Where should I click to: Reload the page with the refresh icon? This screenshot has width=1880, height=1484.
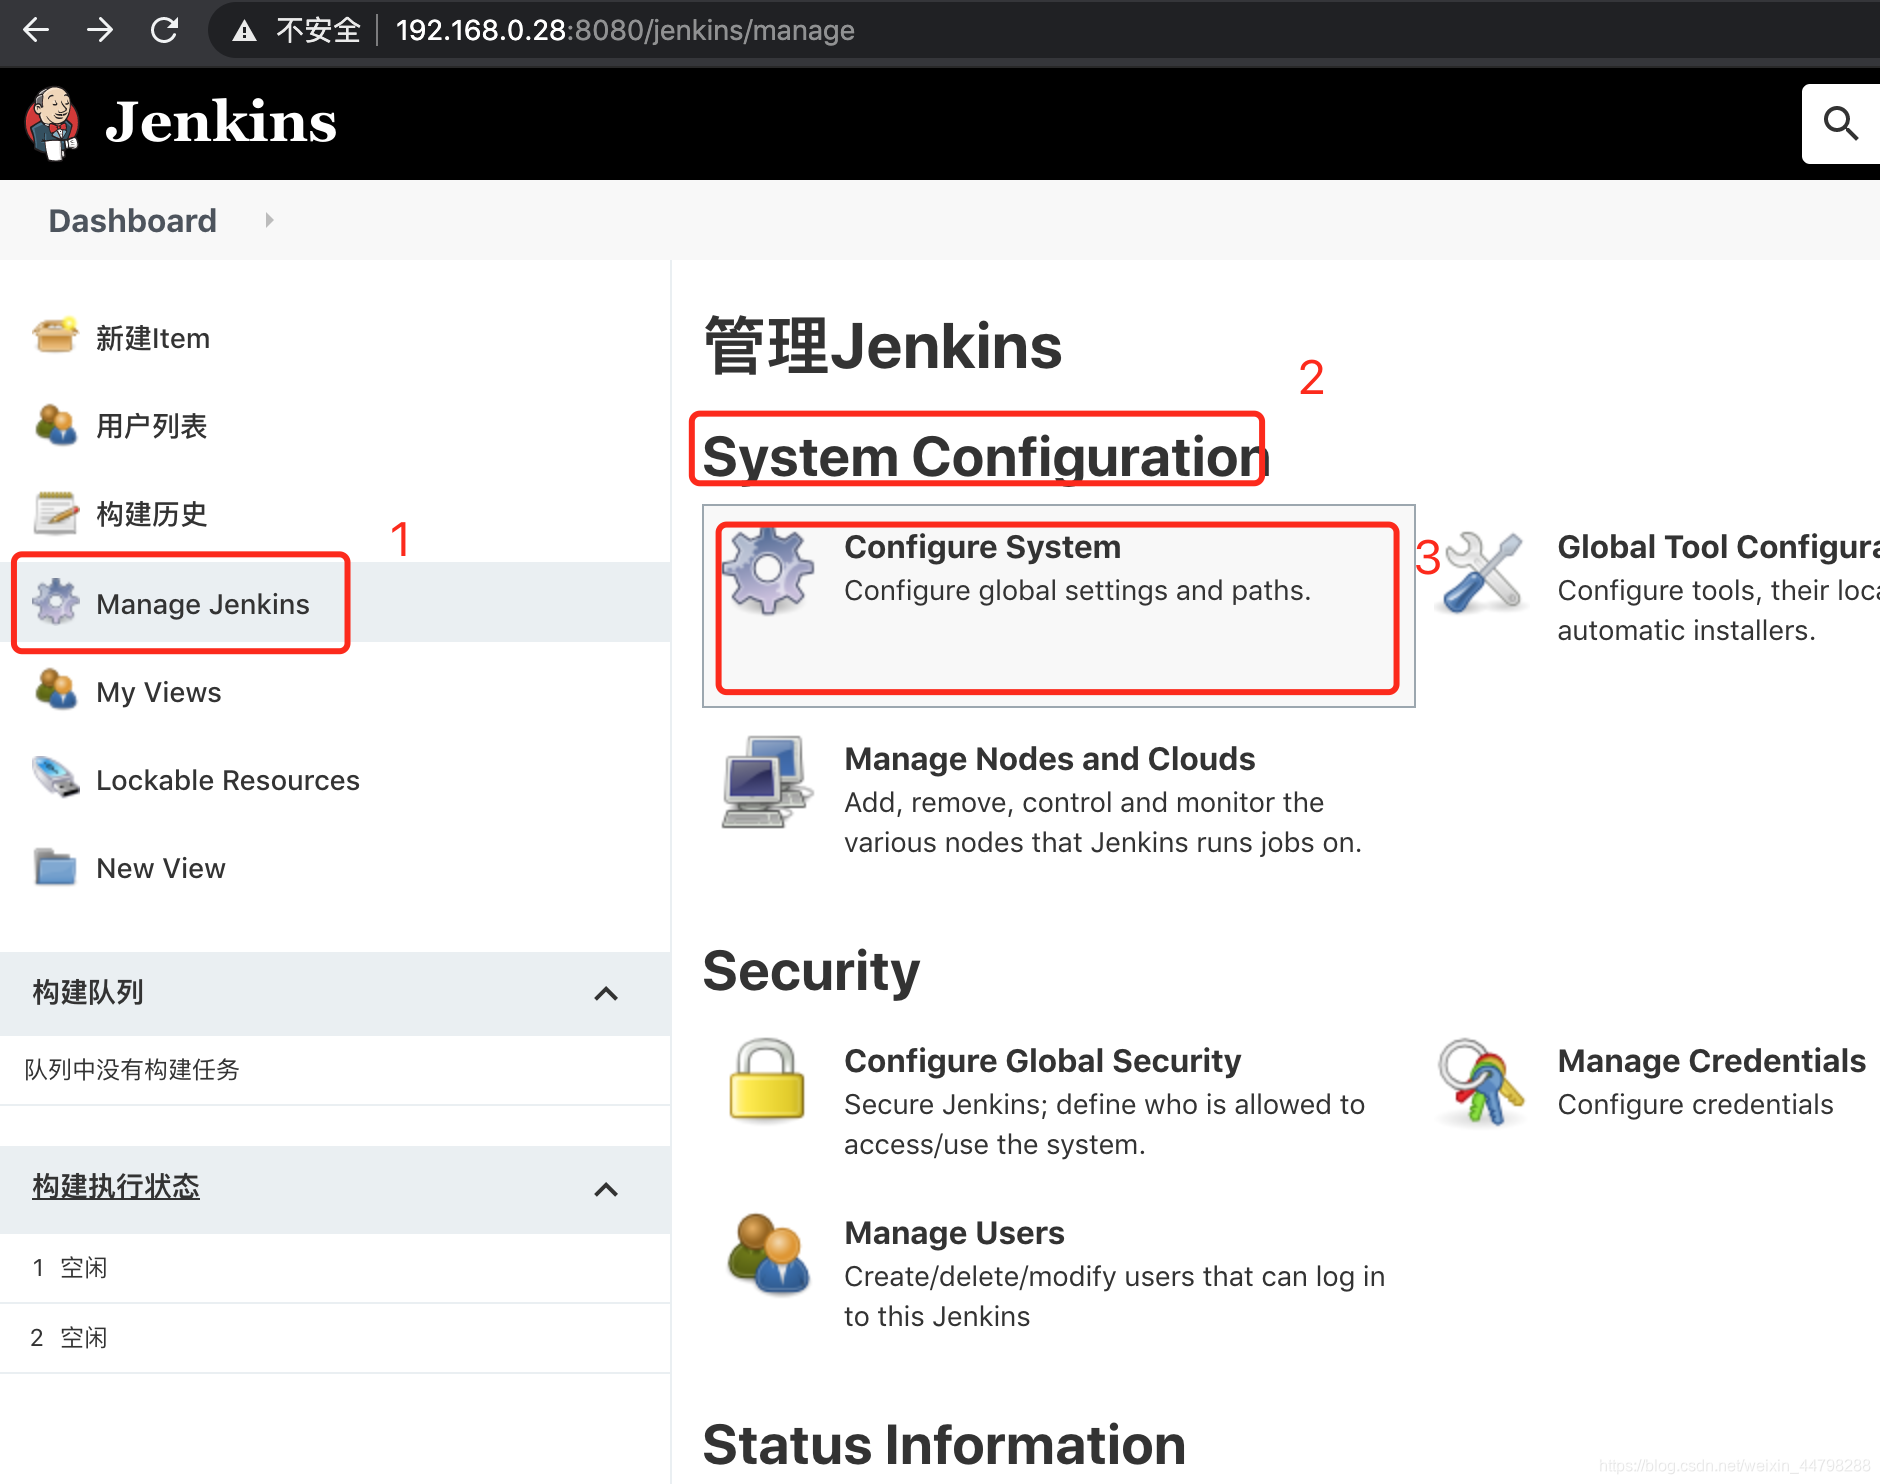tap(164, 30)
